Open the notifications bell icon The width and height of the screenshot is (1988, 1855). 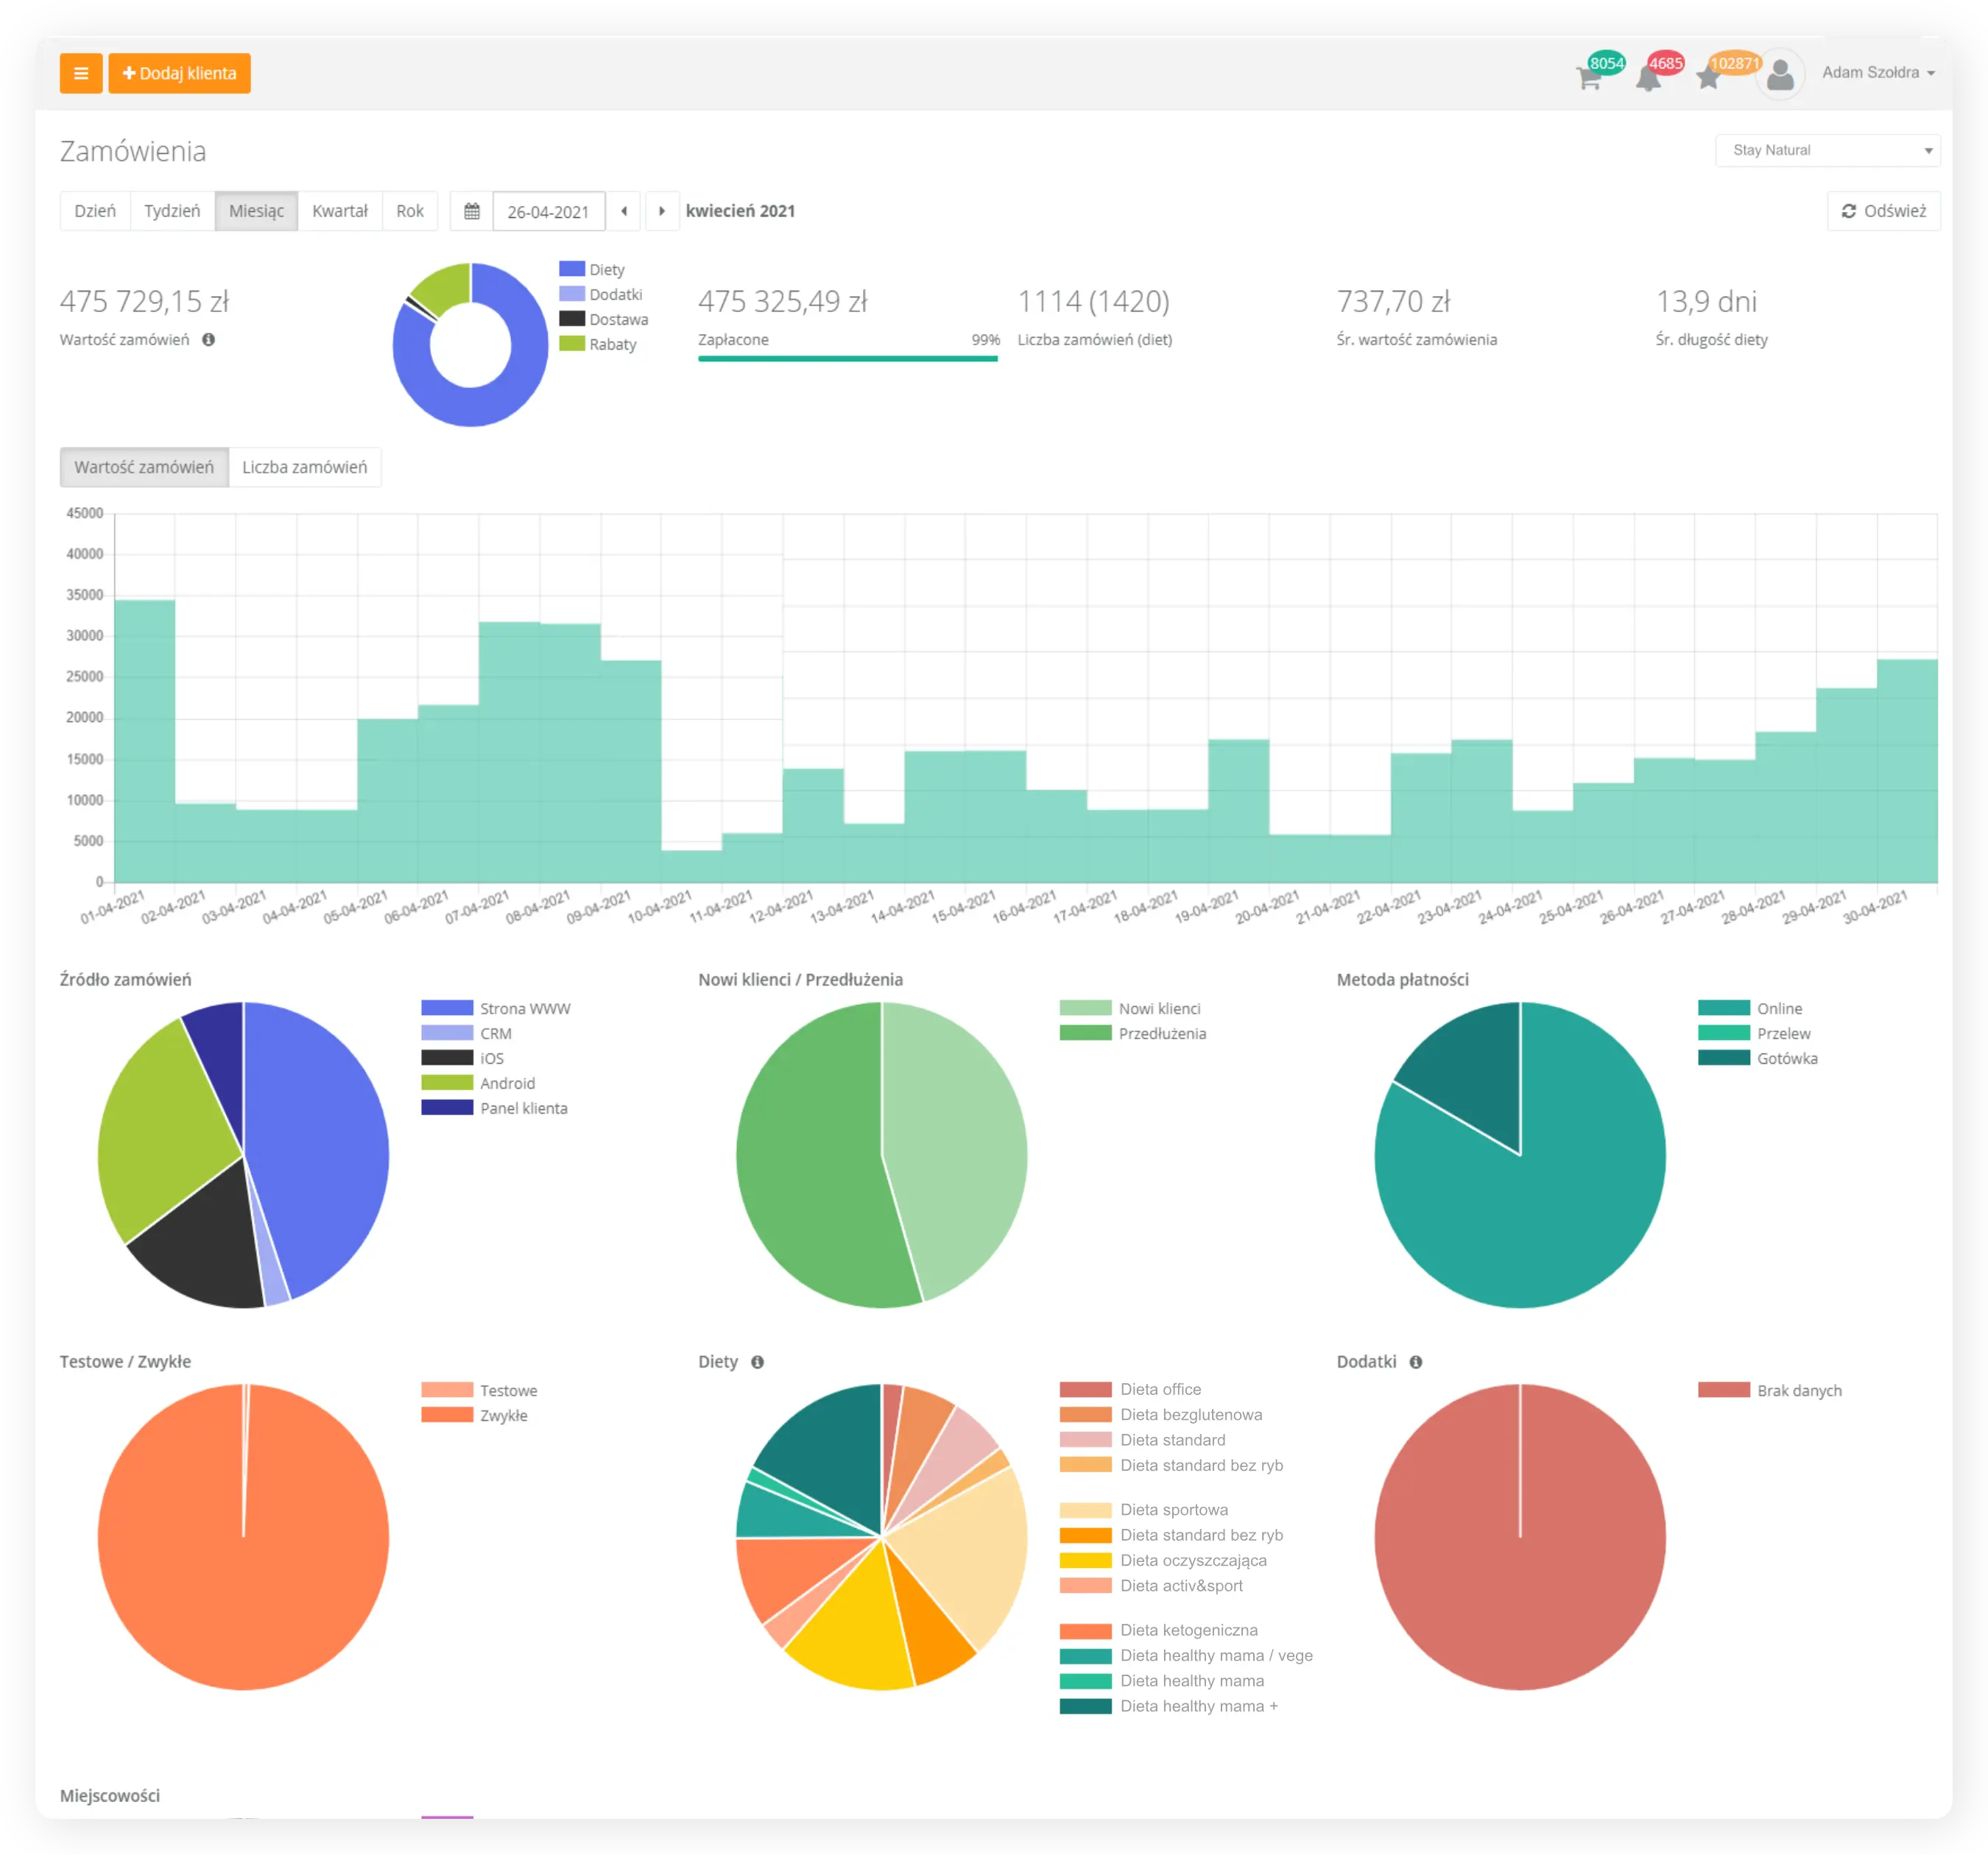1648,78
